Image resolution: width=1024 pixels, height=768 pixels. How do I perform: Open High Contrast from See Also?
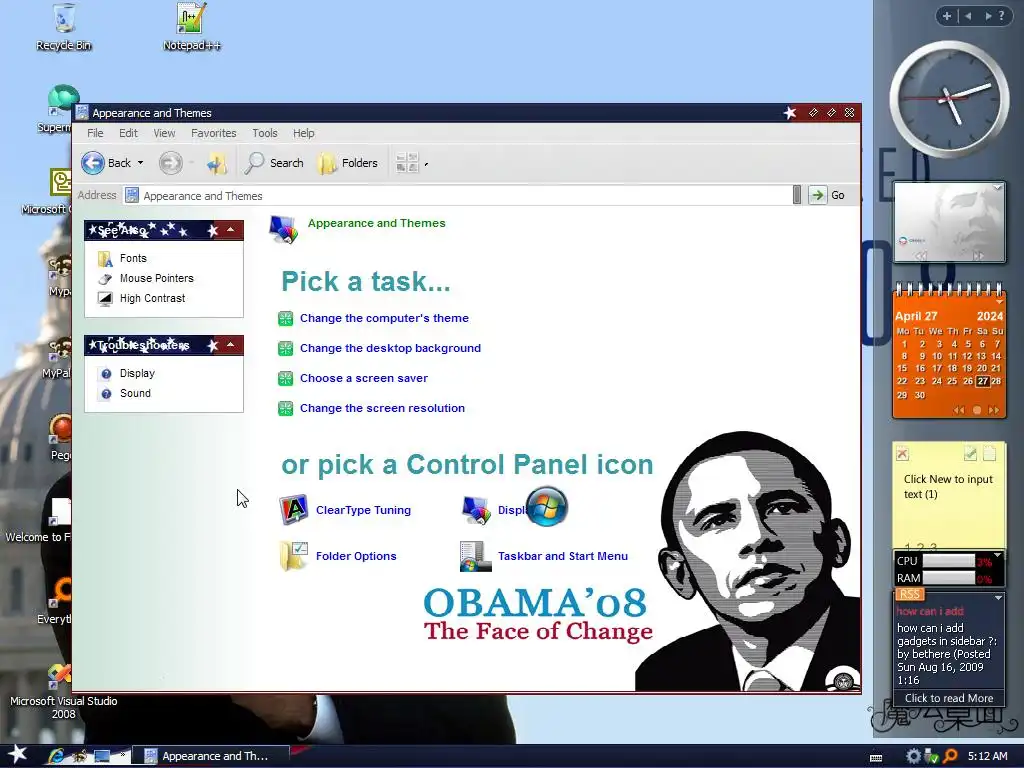pos(152,298)
